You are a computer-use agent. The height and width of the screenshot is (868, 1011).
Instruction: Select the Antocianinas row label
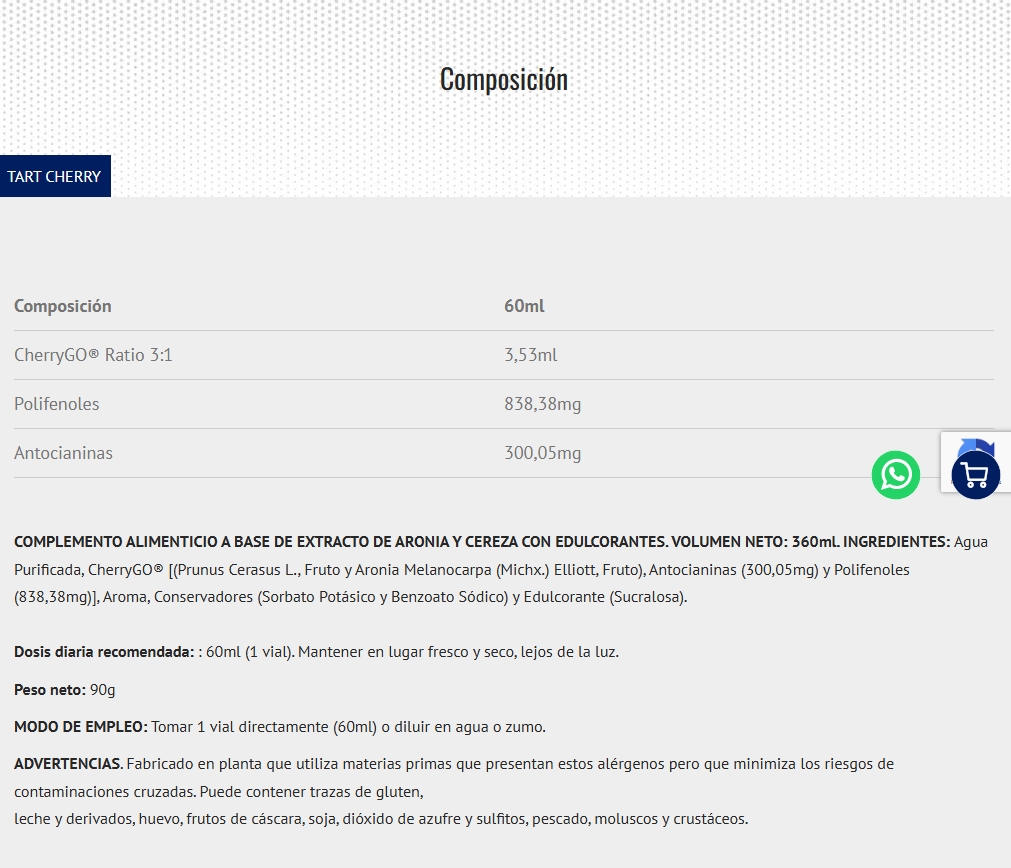coord(63,453)
